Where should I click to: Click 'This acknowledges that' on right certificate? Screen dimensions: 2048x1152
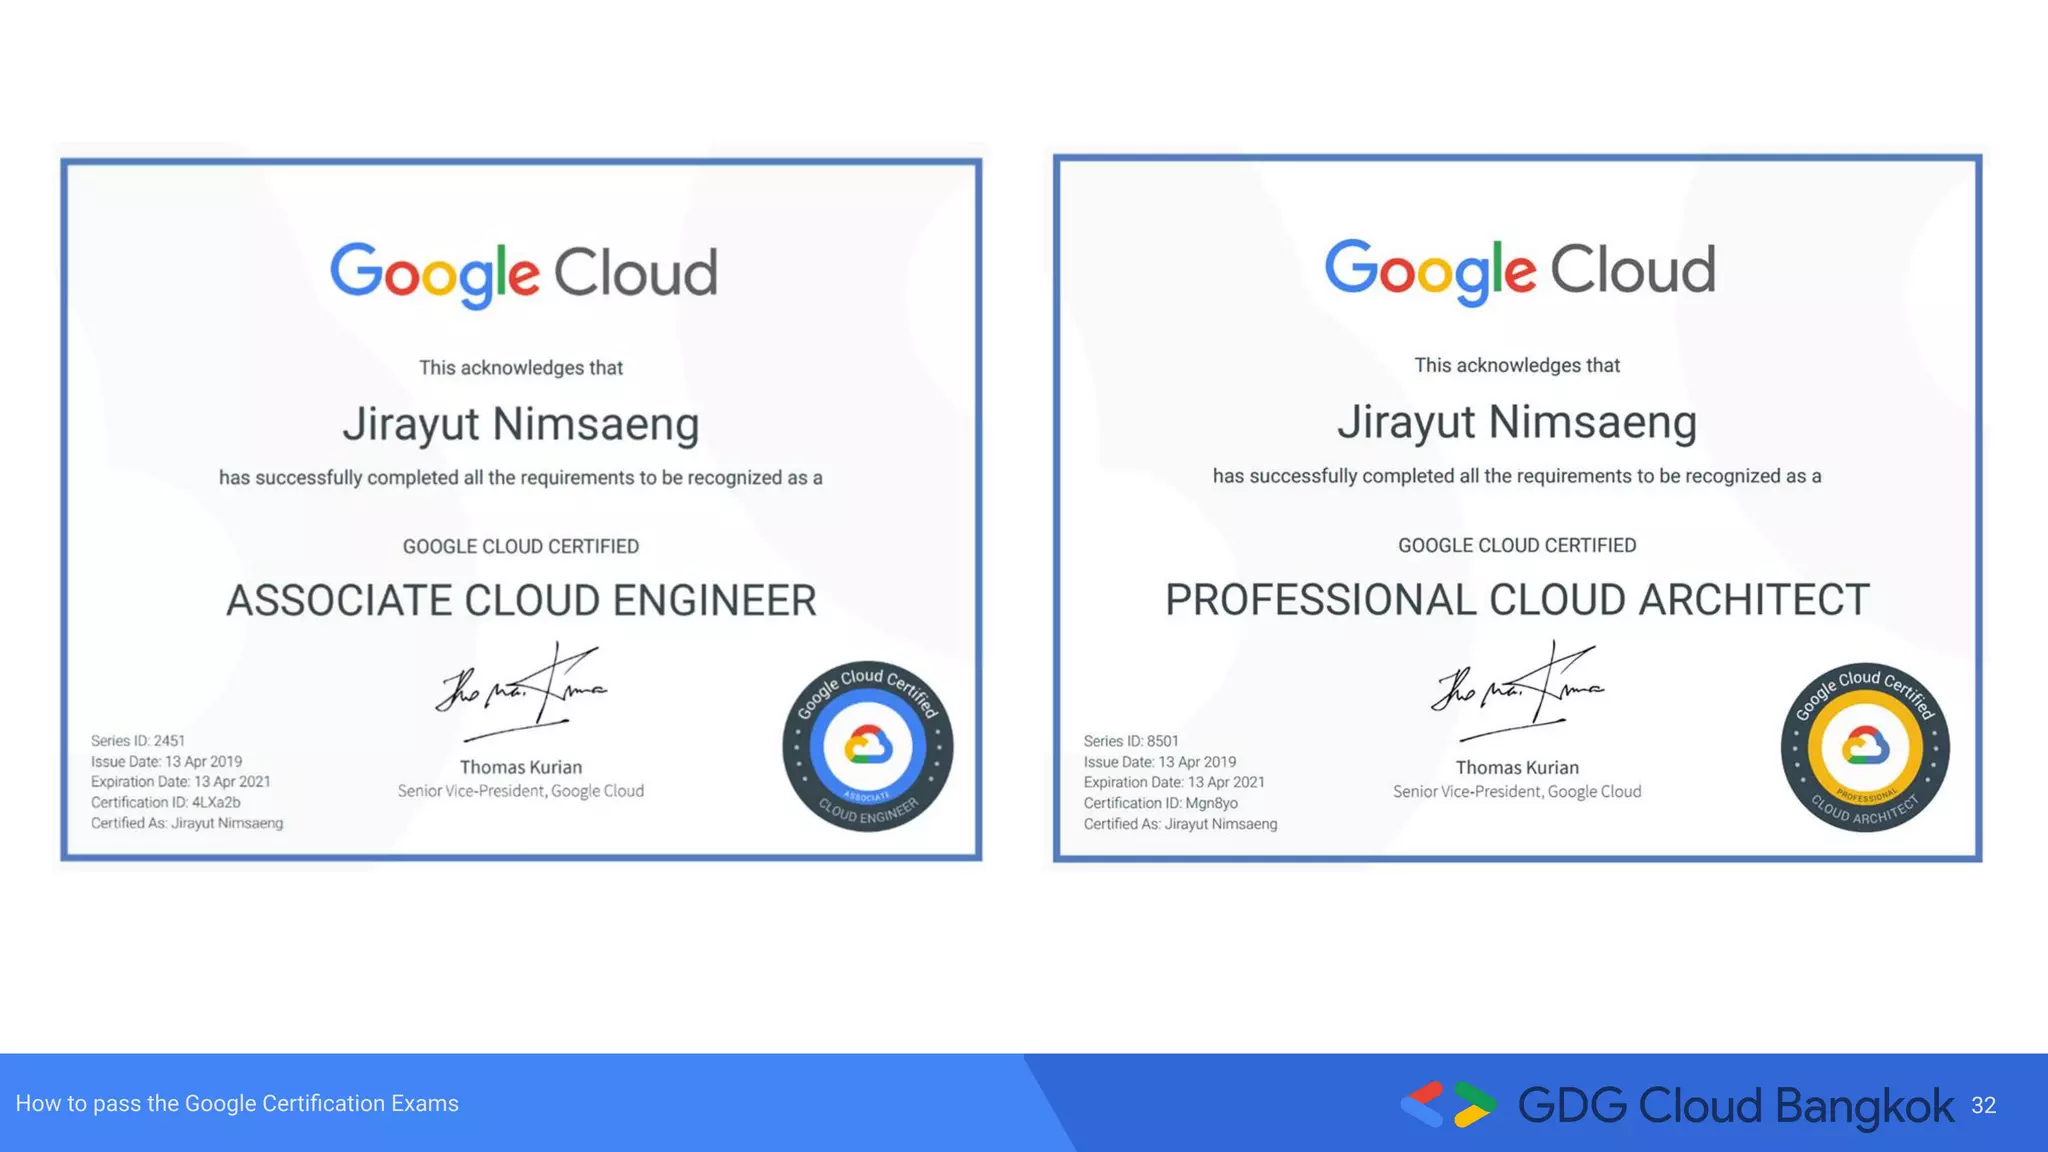[1517, 365]
